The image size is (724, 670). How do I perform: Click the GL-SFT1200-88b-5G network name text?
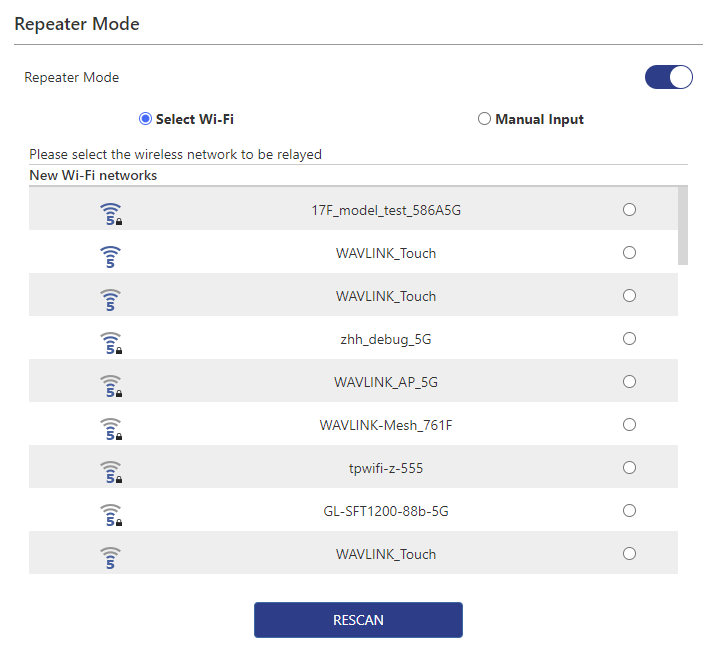click(386, 511)
